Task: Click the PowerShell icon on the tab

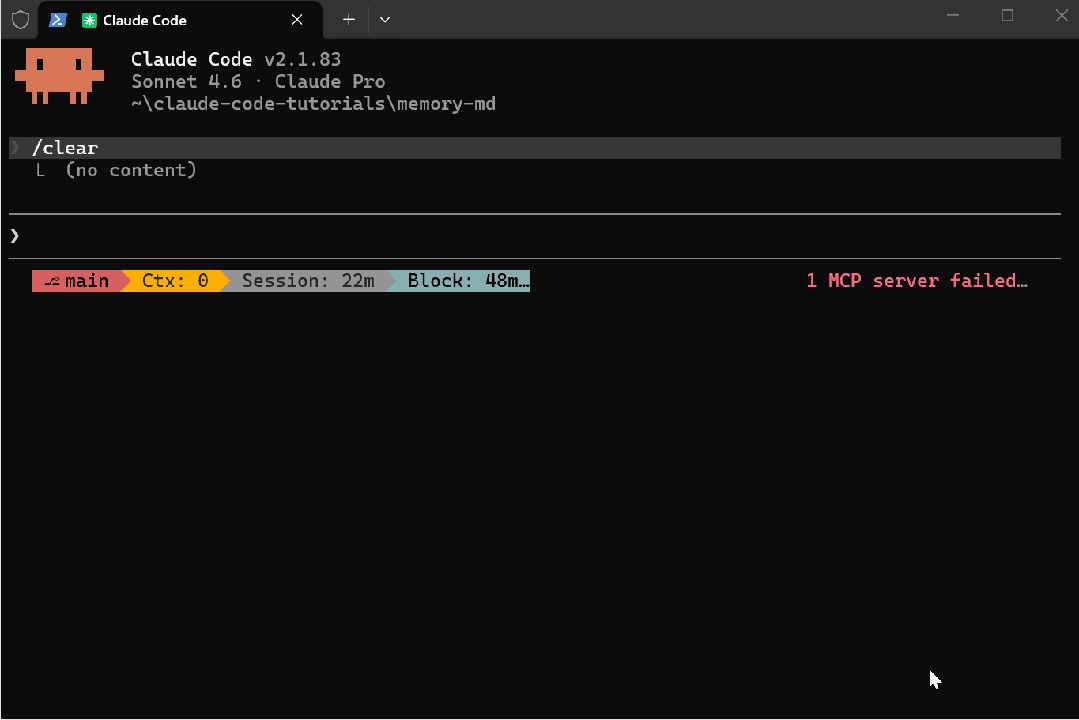Action: pos(58,19)
